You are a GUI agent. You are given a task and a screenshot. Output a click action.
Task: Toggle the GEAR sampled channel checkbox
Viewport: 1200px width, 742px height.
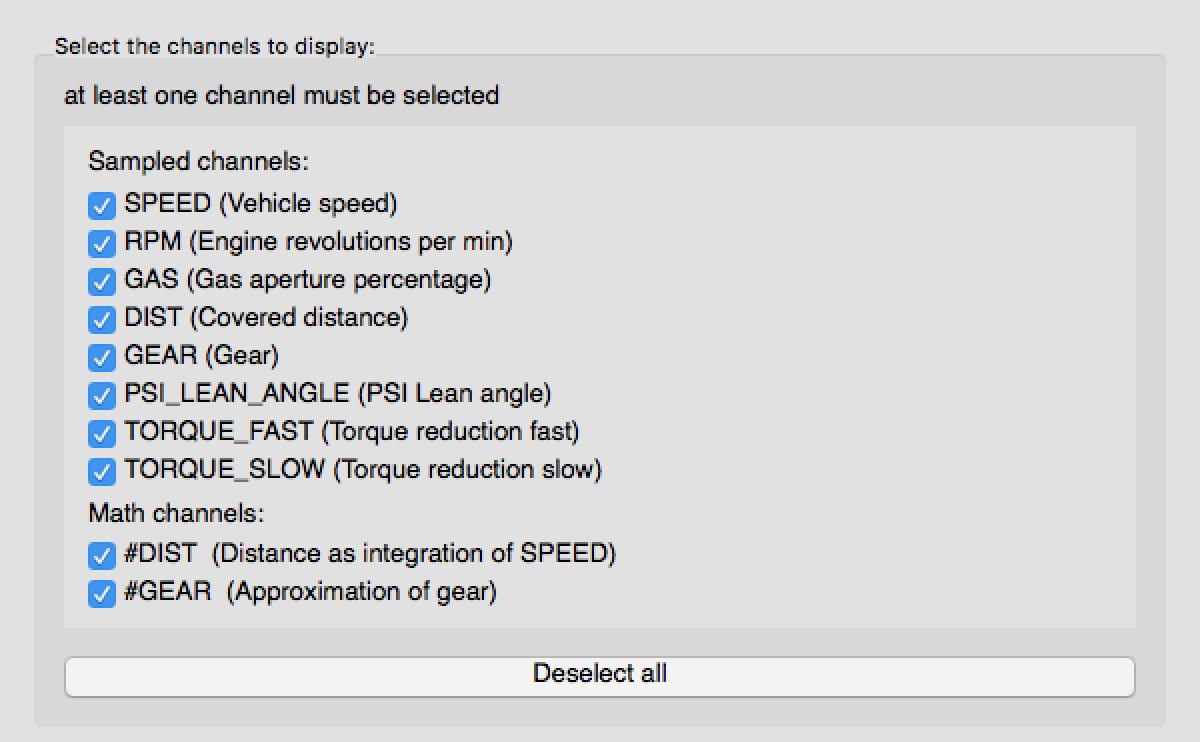point(102,357)
